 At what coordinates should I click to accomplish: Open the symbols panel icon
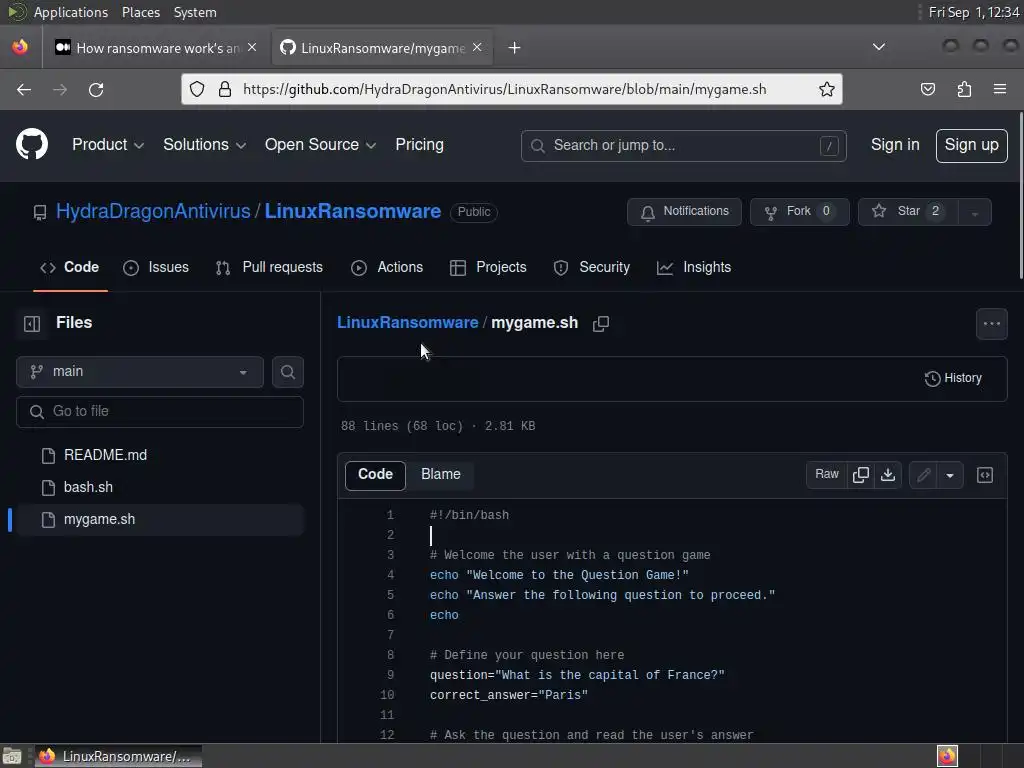coord(985,475)
